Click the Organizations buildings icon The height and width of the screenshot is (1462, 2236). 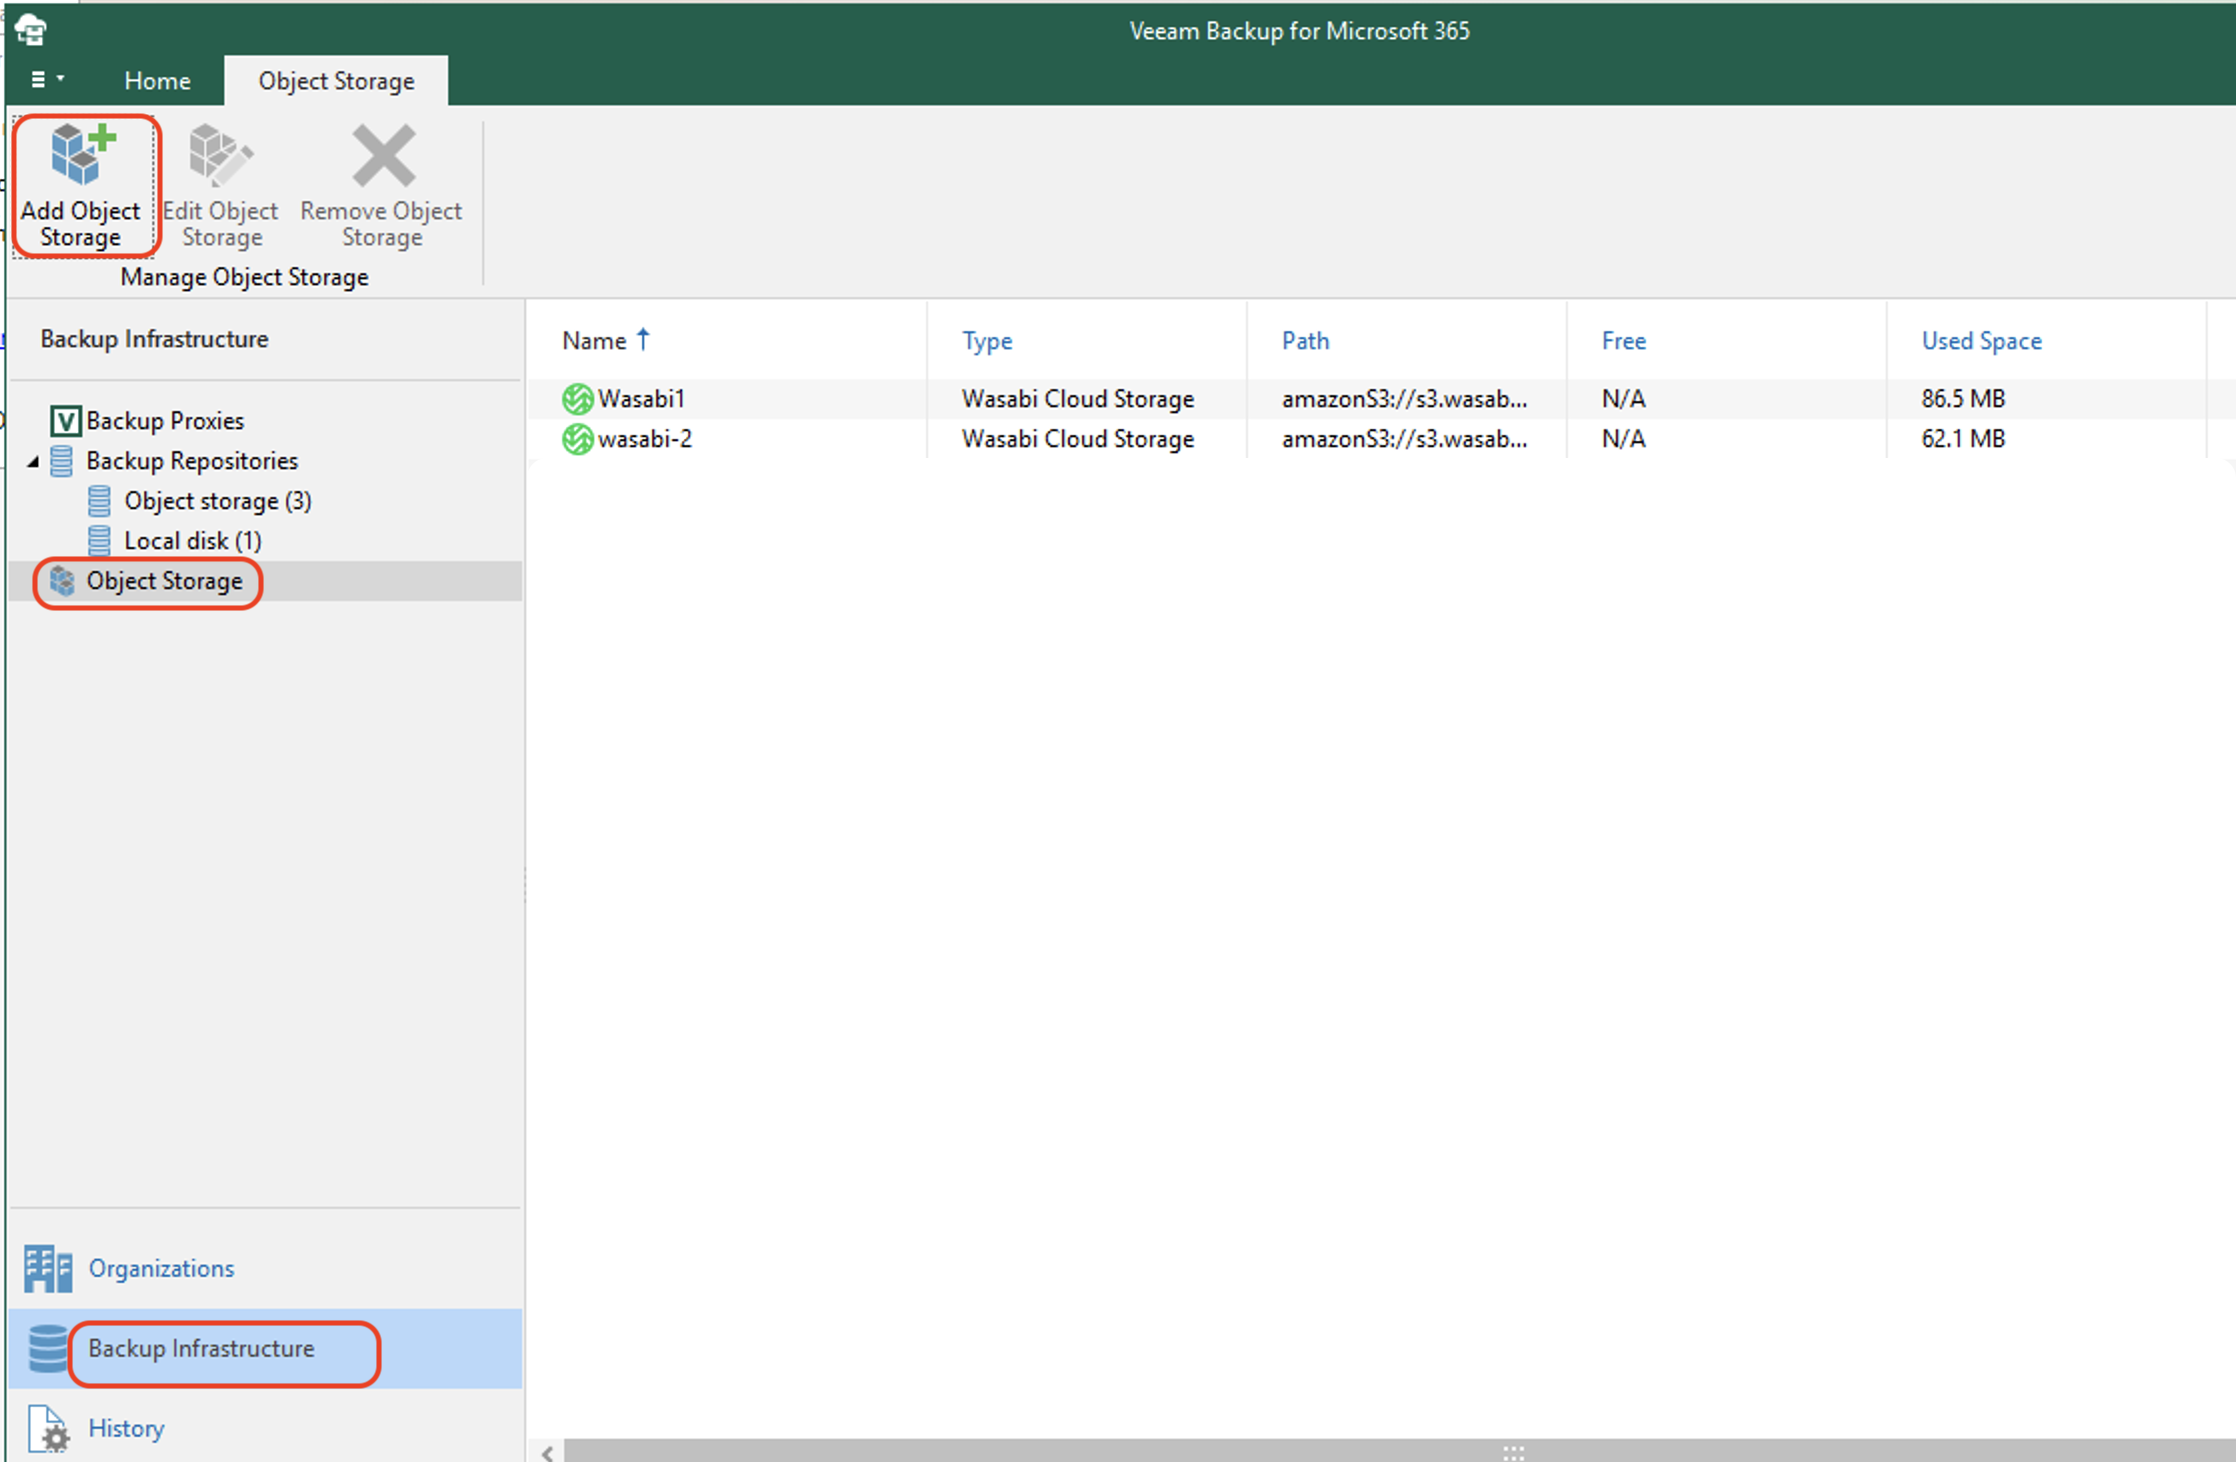[x=48, y=1269]
